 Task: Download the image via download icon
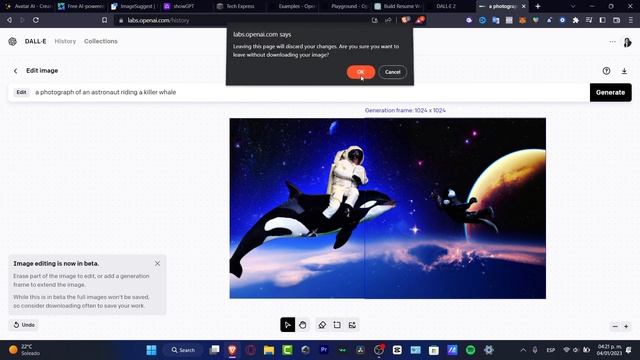[624, 71]
